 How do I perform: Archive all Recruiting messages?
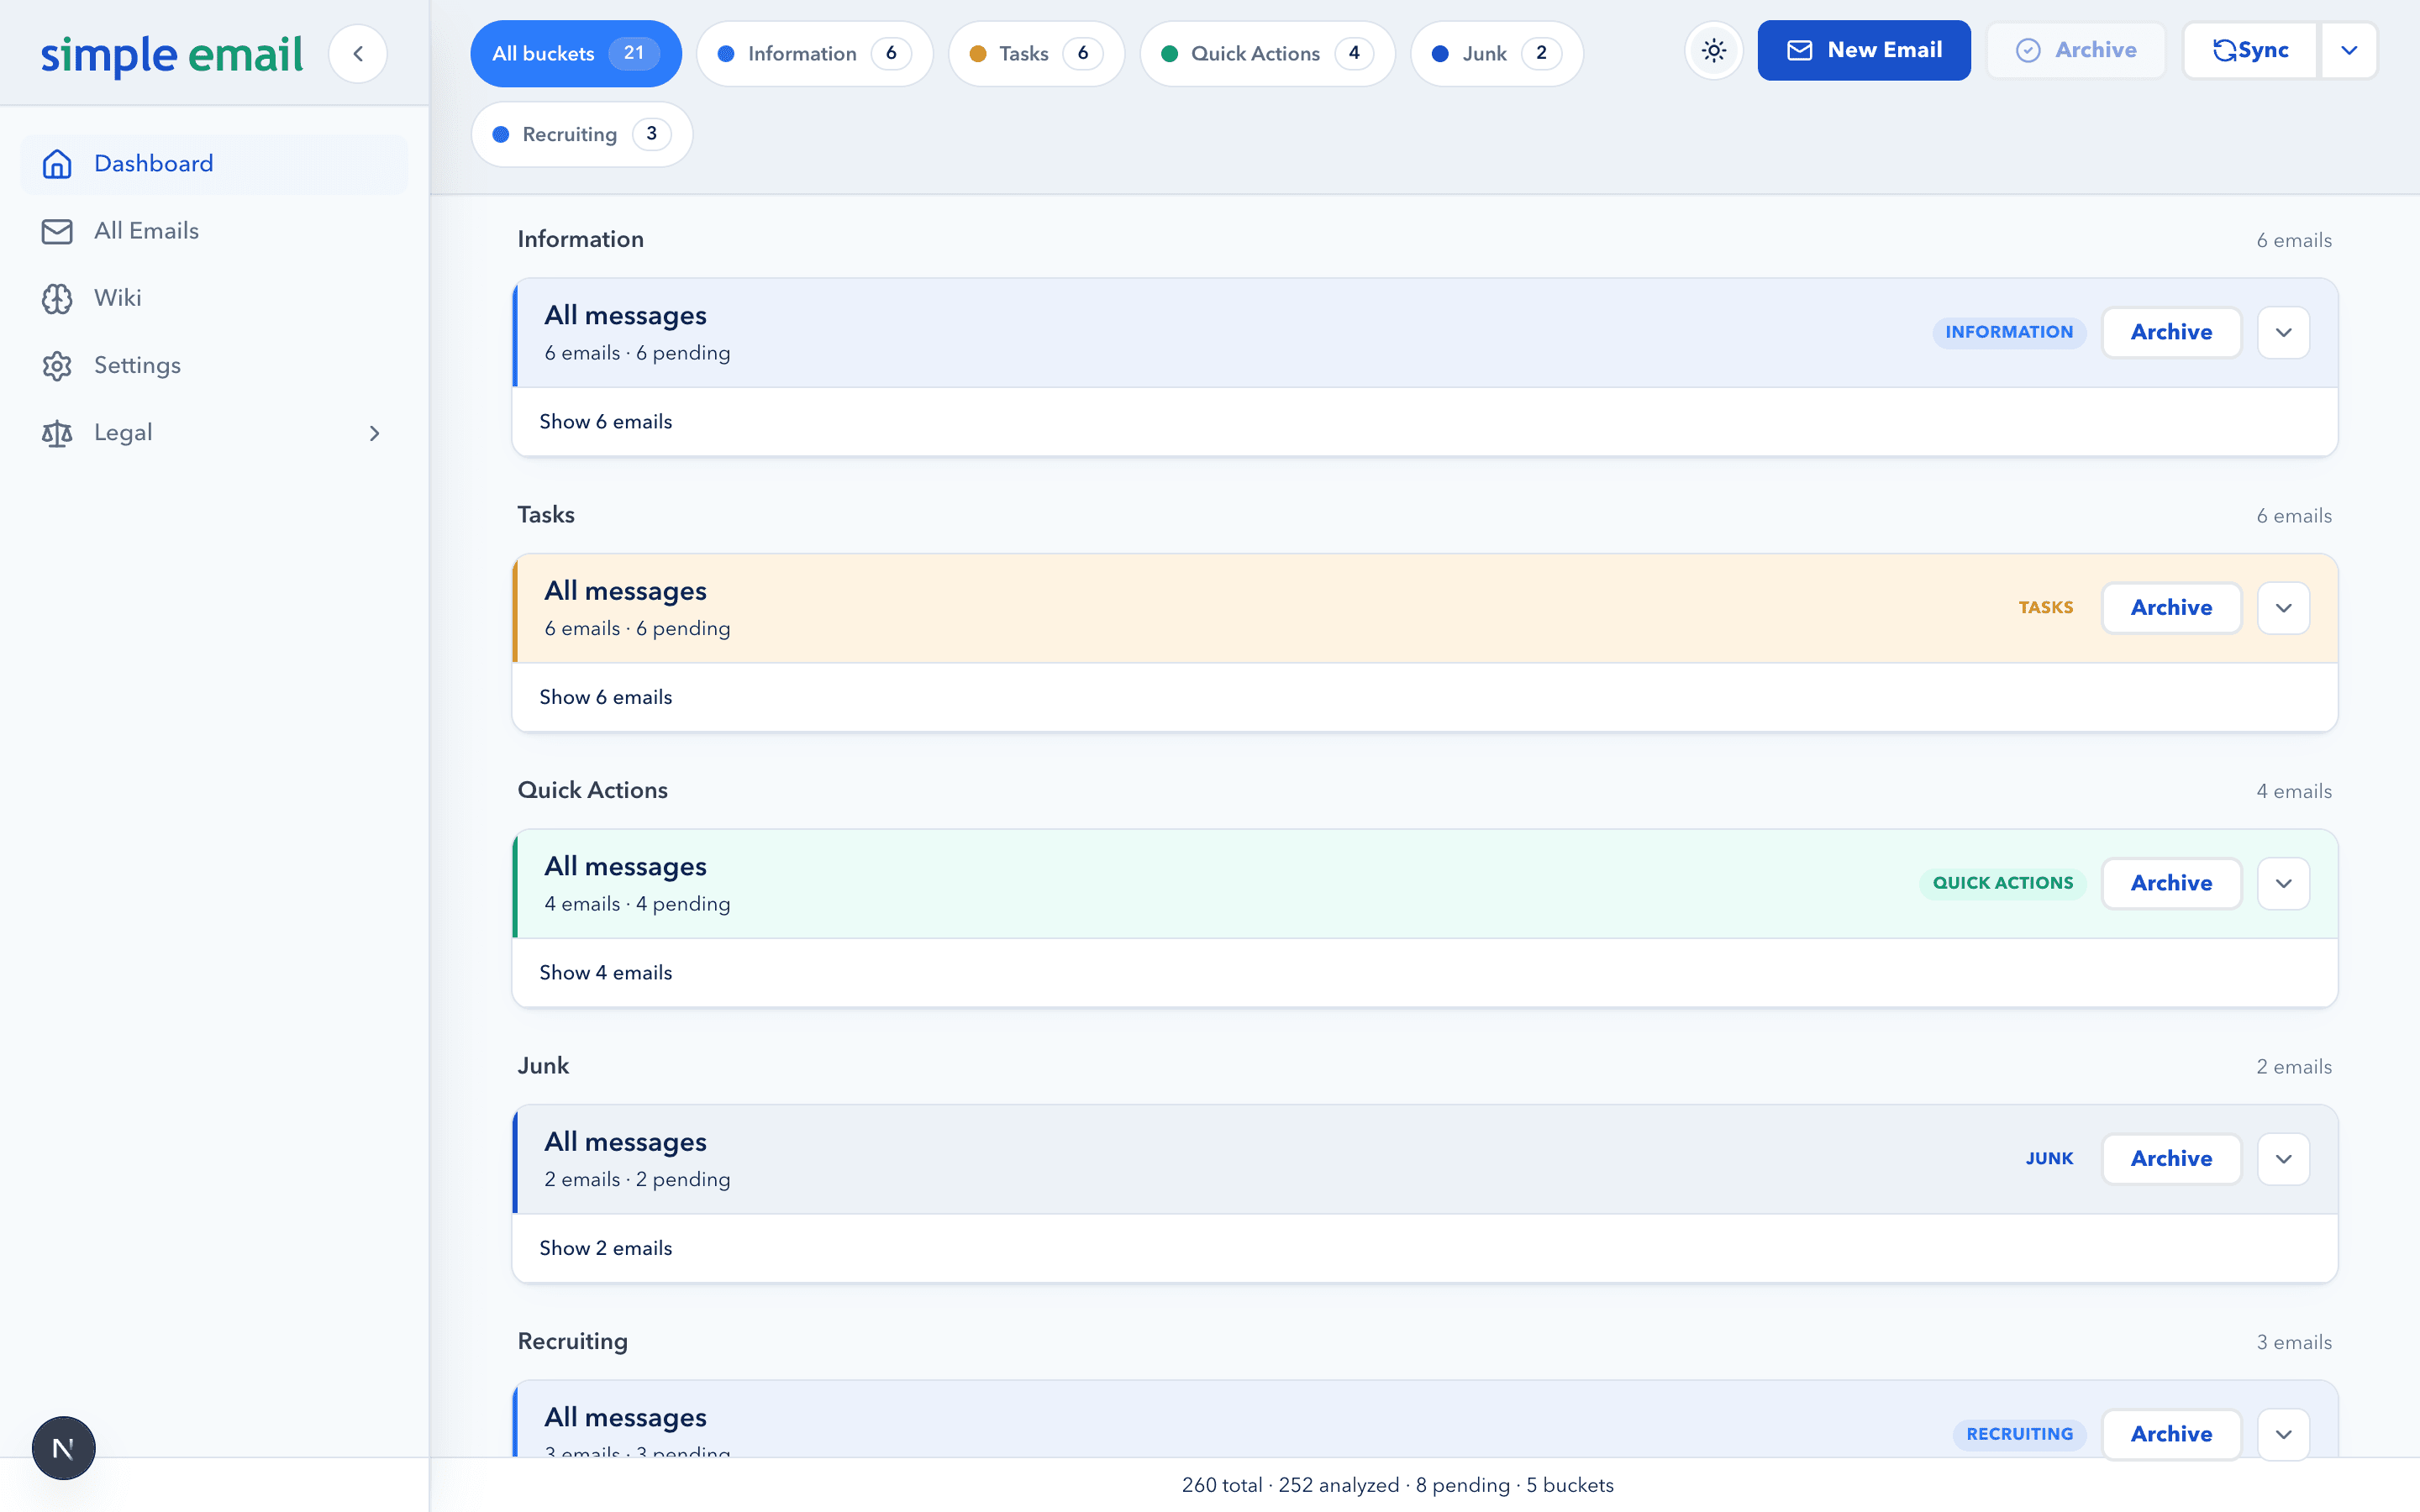(2171, 1434)
